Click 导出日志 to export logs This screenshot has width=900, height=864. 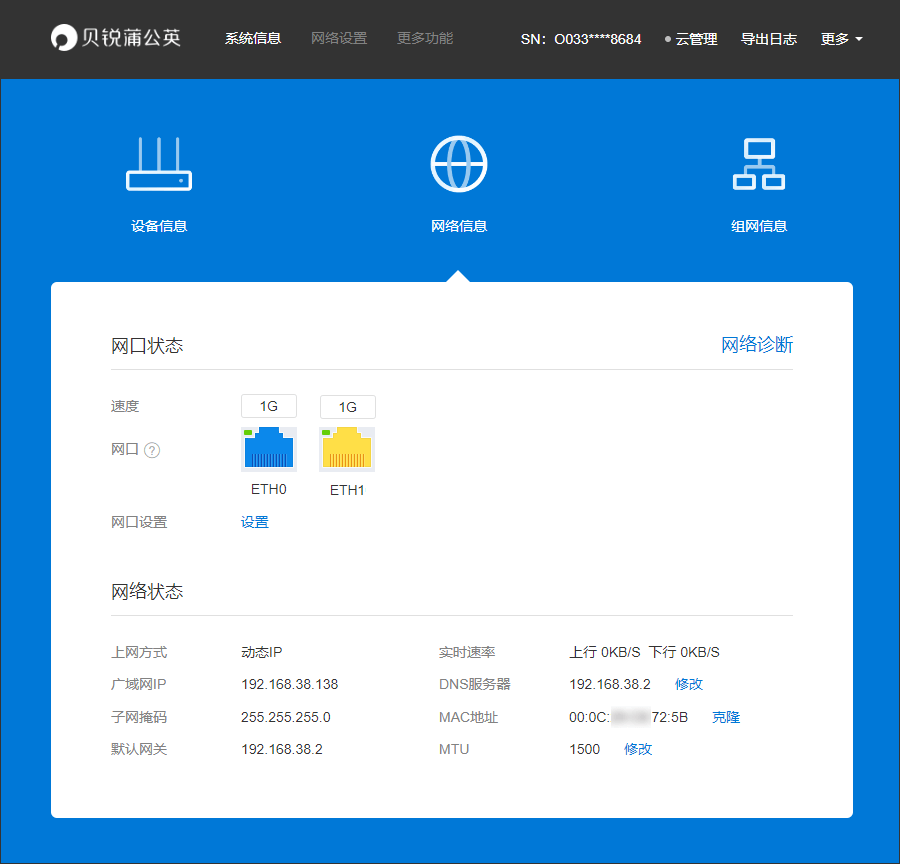pyautogui.click(x=769, y=39)
